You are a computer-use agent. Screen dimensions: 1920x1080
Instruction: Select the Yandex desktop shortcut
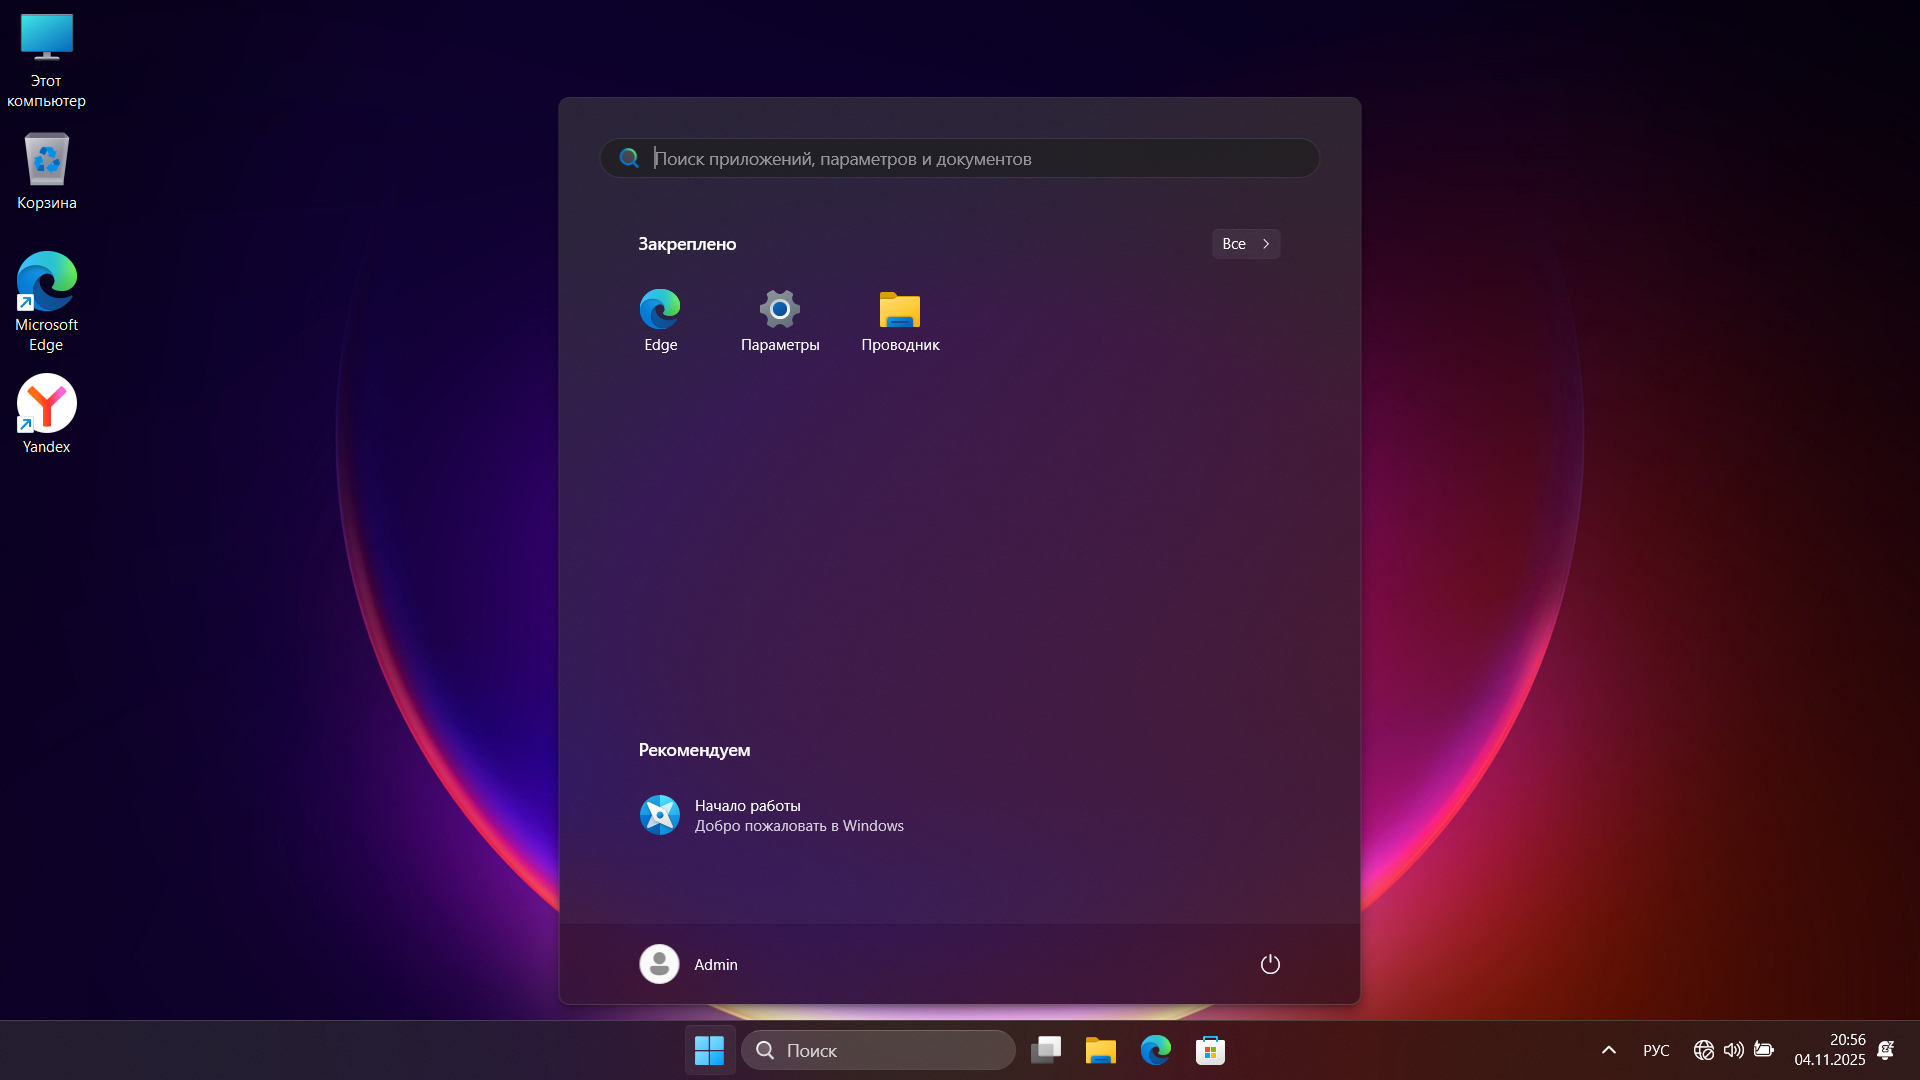click(46, 414)
